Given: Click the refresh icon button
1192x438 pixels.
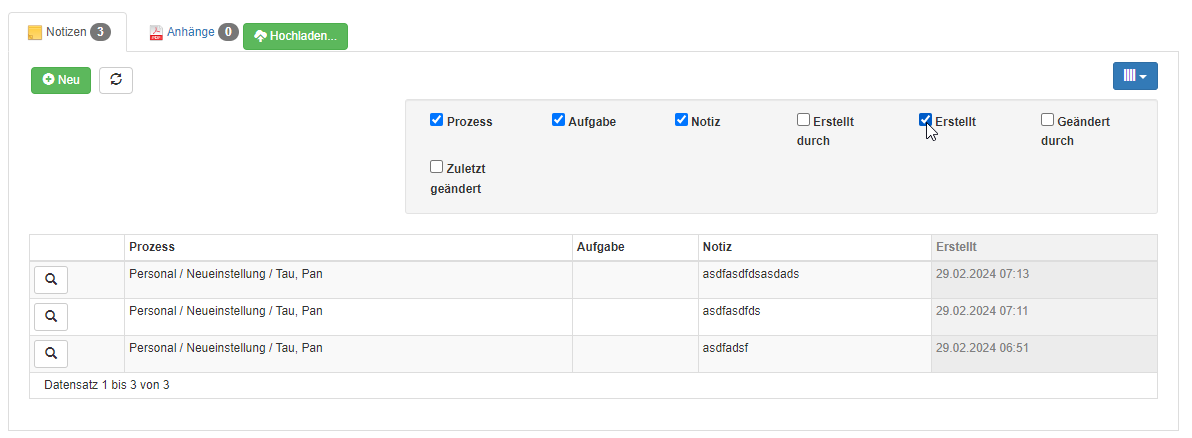Looking at the screenshot, I should pyautogui.click(x=116, y=80).
